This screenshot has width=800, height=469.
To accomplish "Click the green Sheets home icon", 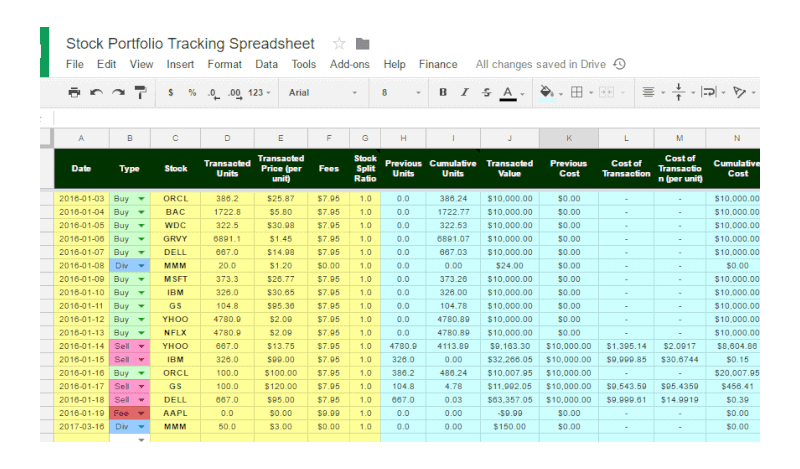I will point(45,52).
